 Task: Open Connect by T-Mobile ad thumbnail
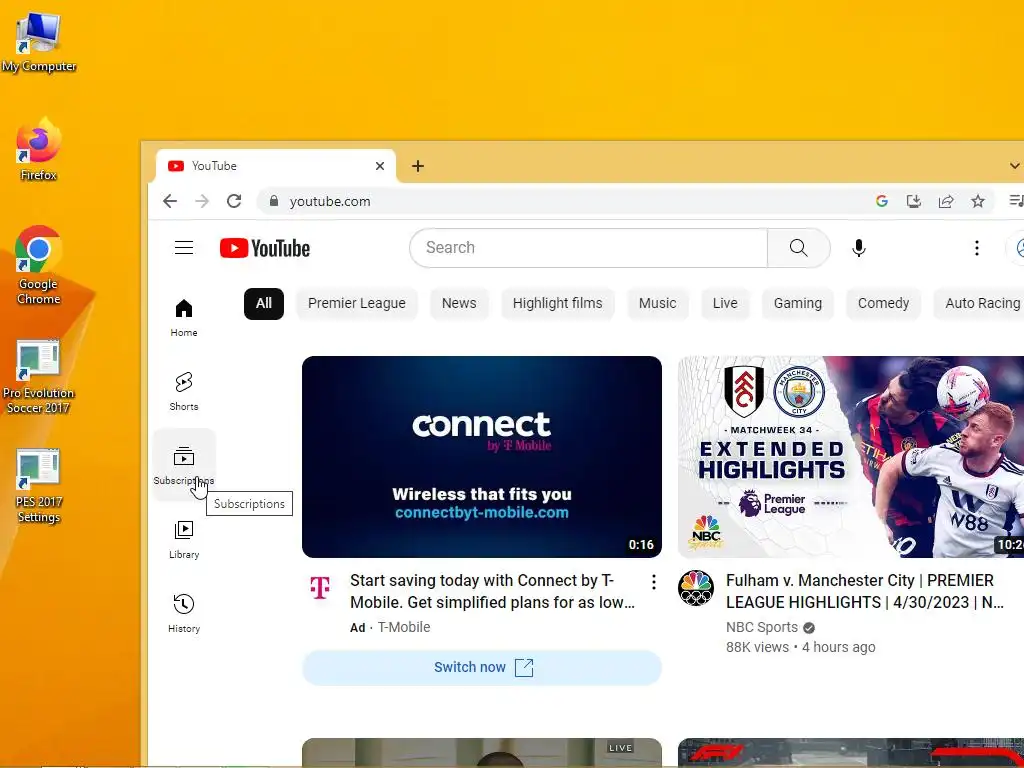point(482,456)
